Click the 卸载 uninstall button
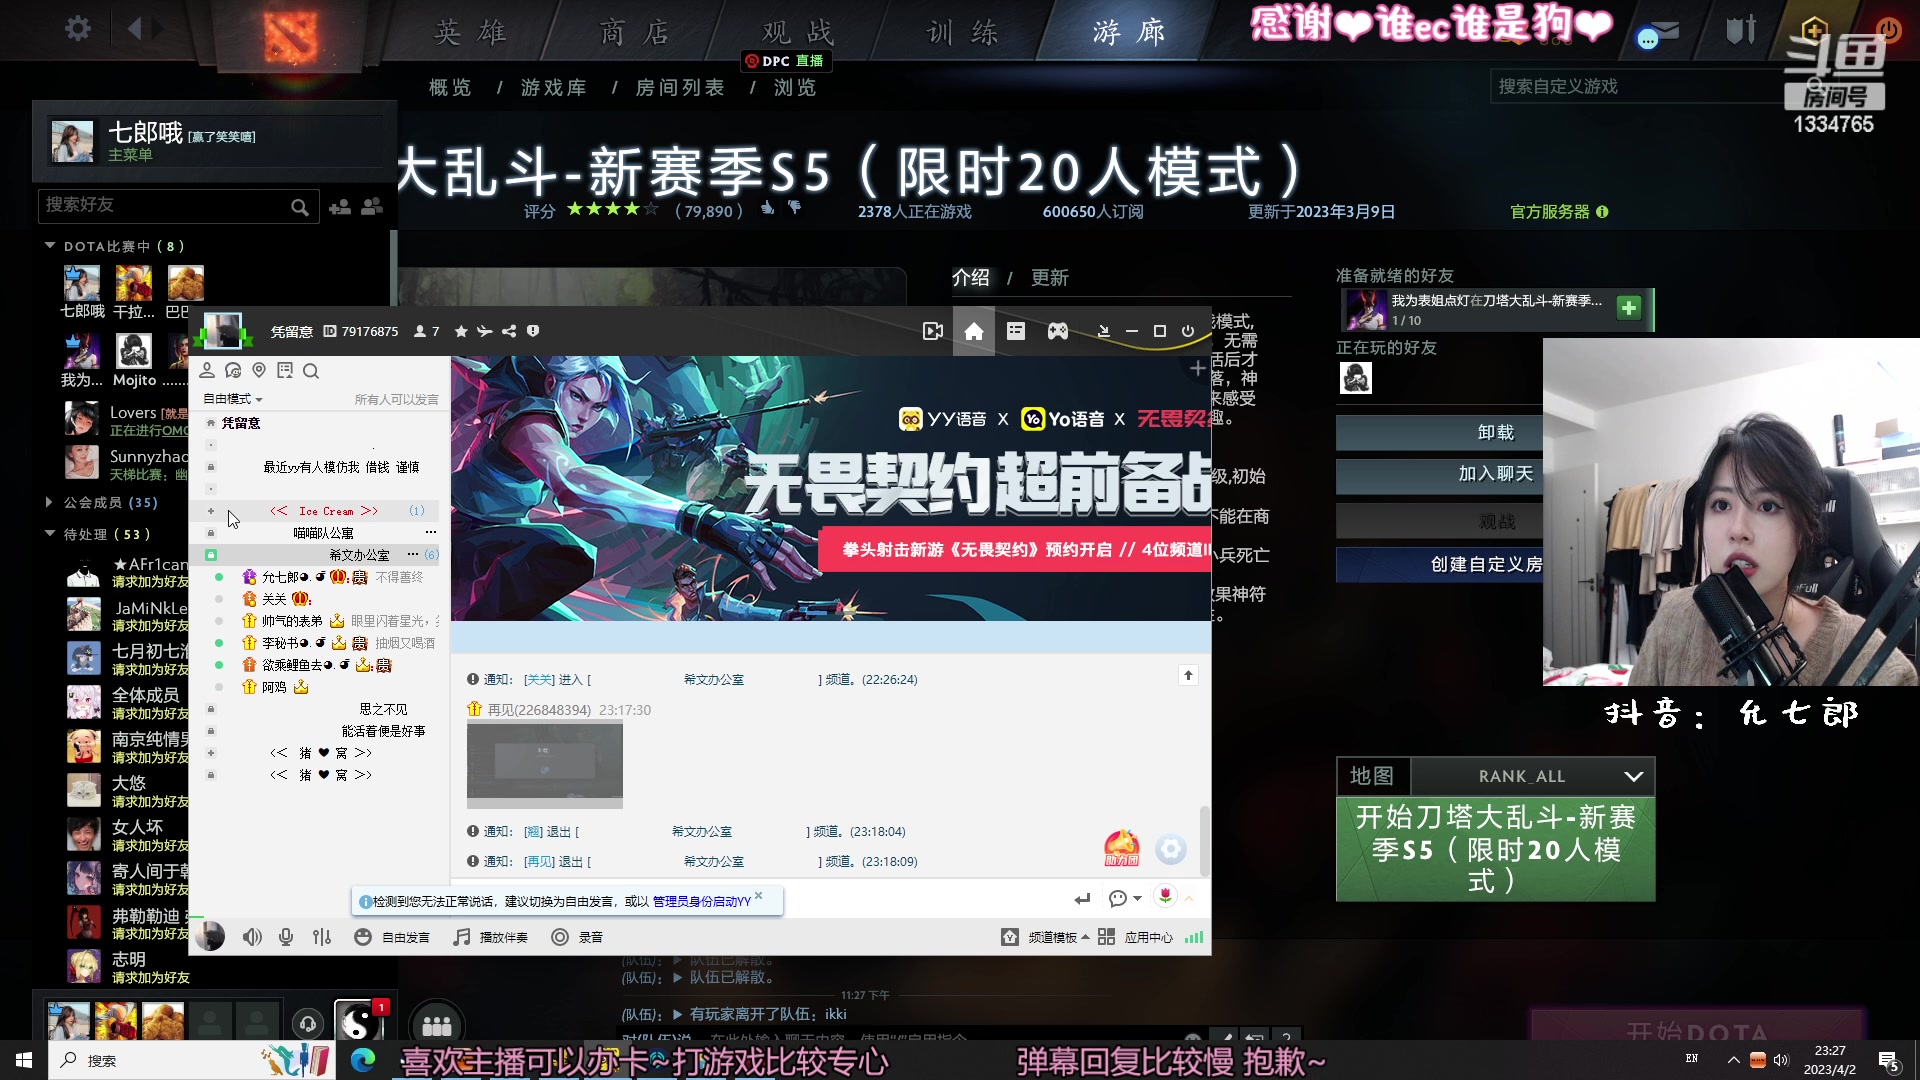 tap(1440, 432)
